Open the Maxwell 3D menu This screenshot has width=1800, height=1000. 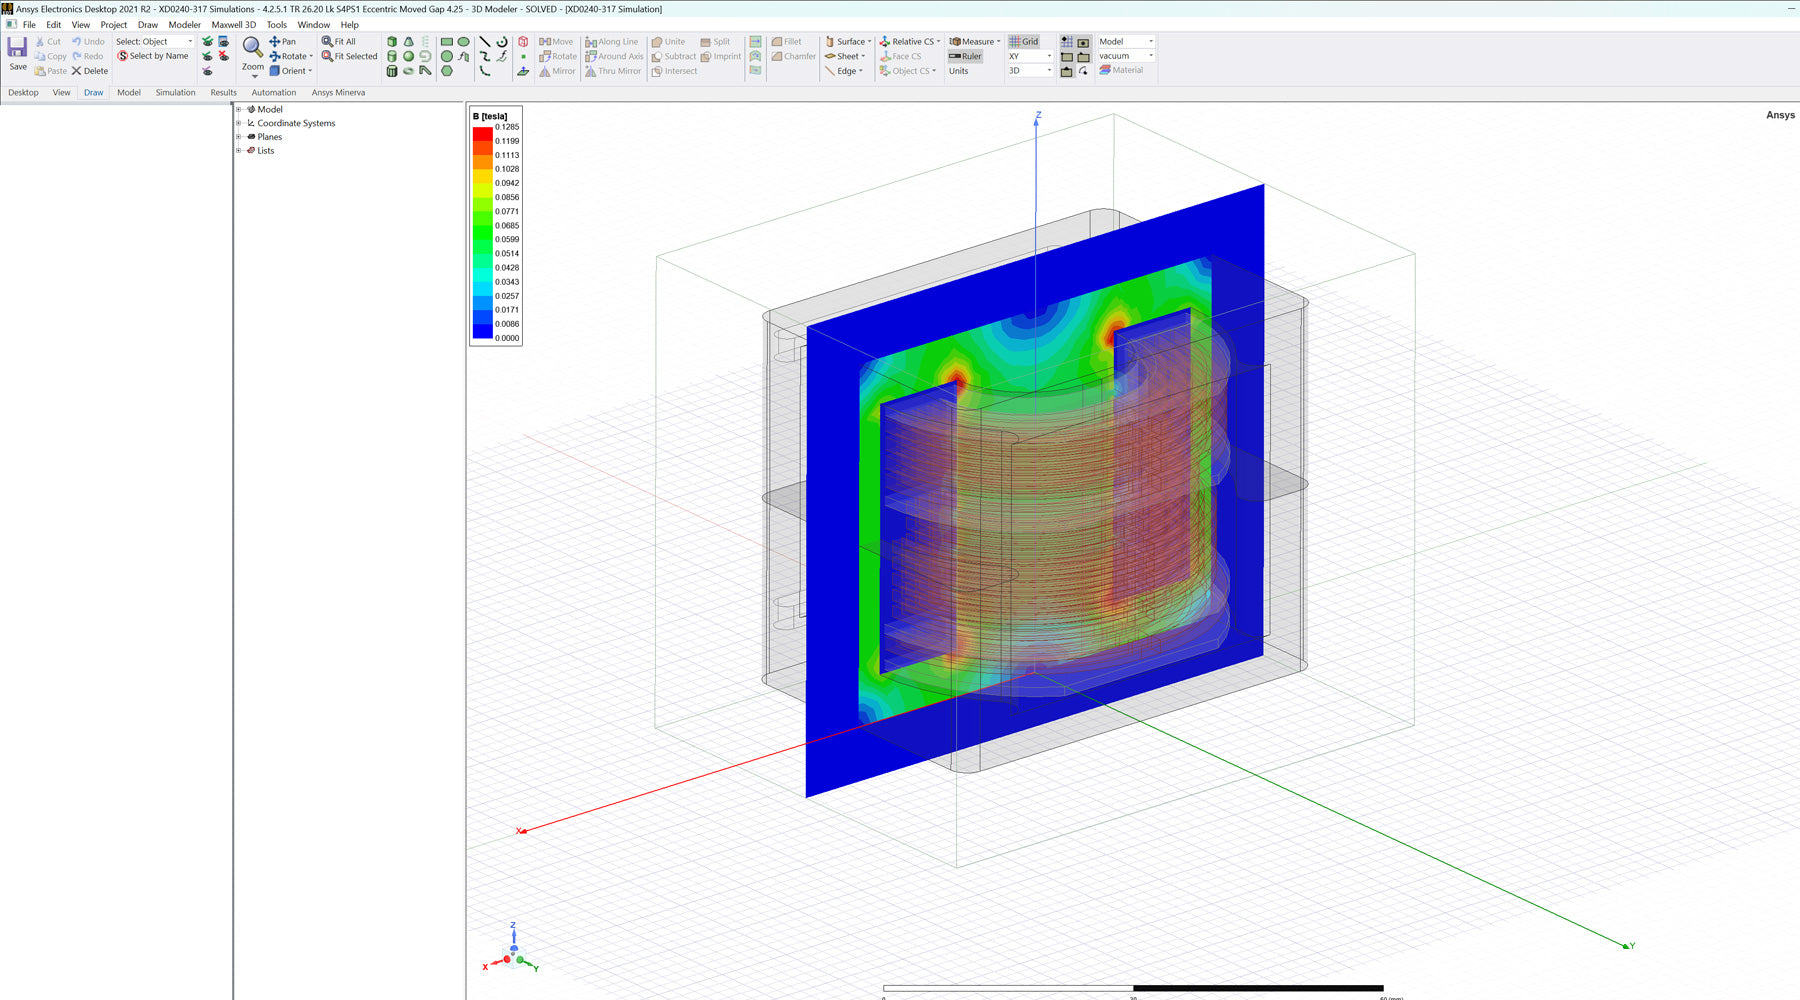coord(233,24)
